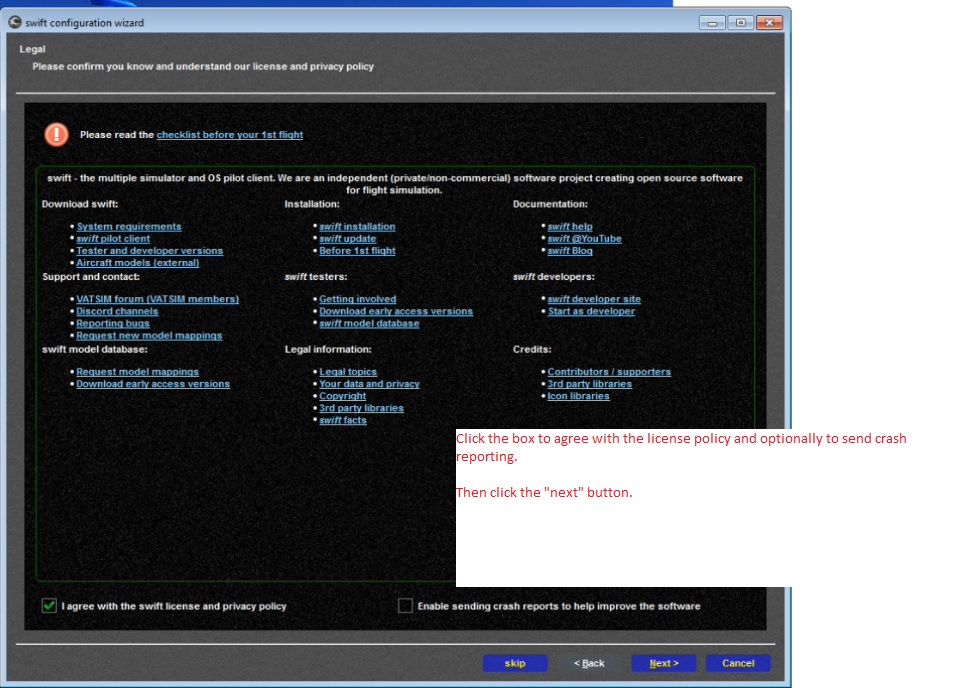Visit the swift developer site link
This screenshot has width=954, height=688.
(594, 299)
